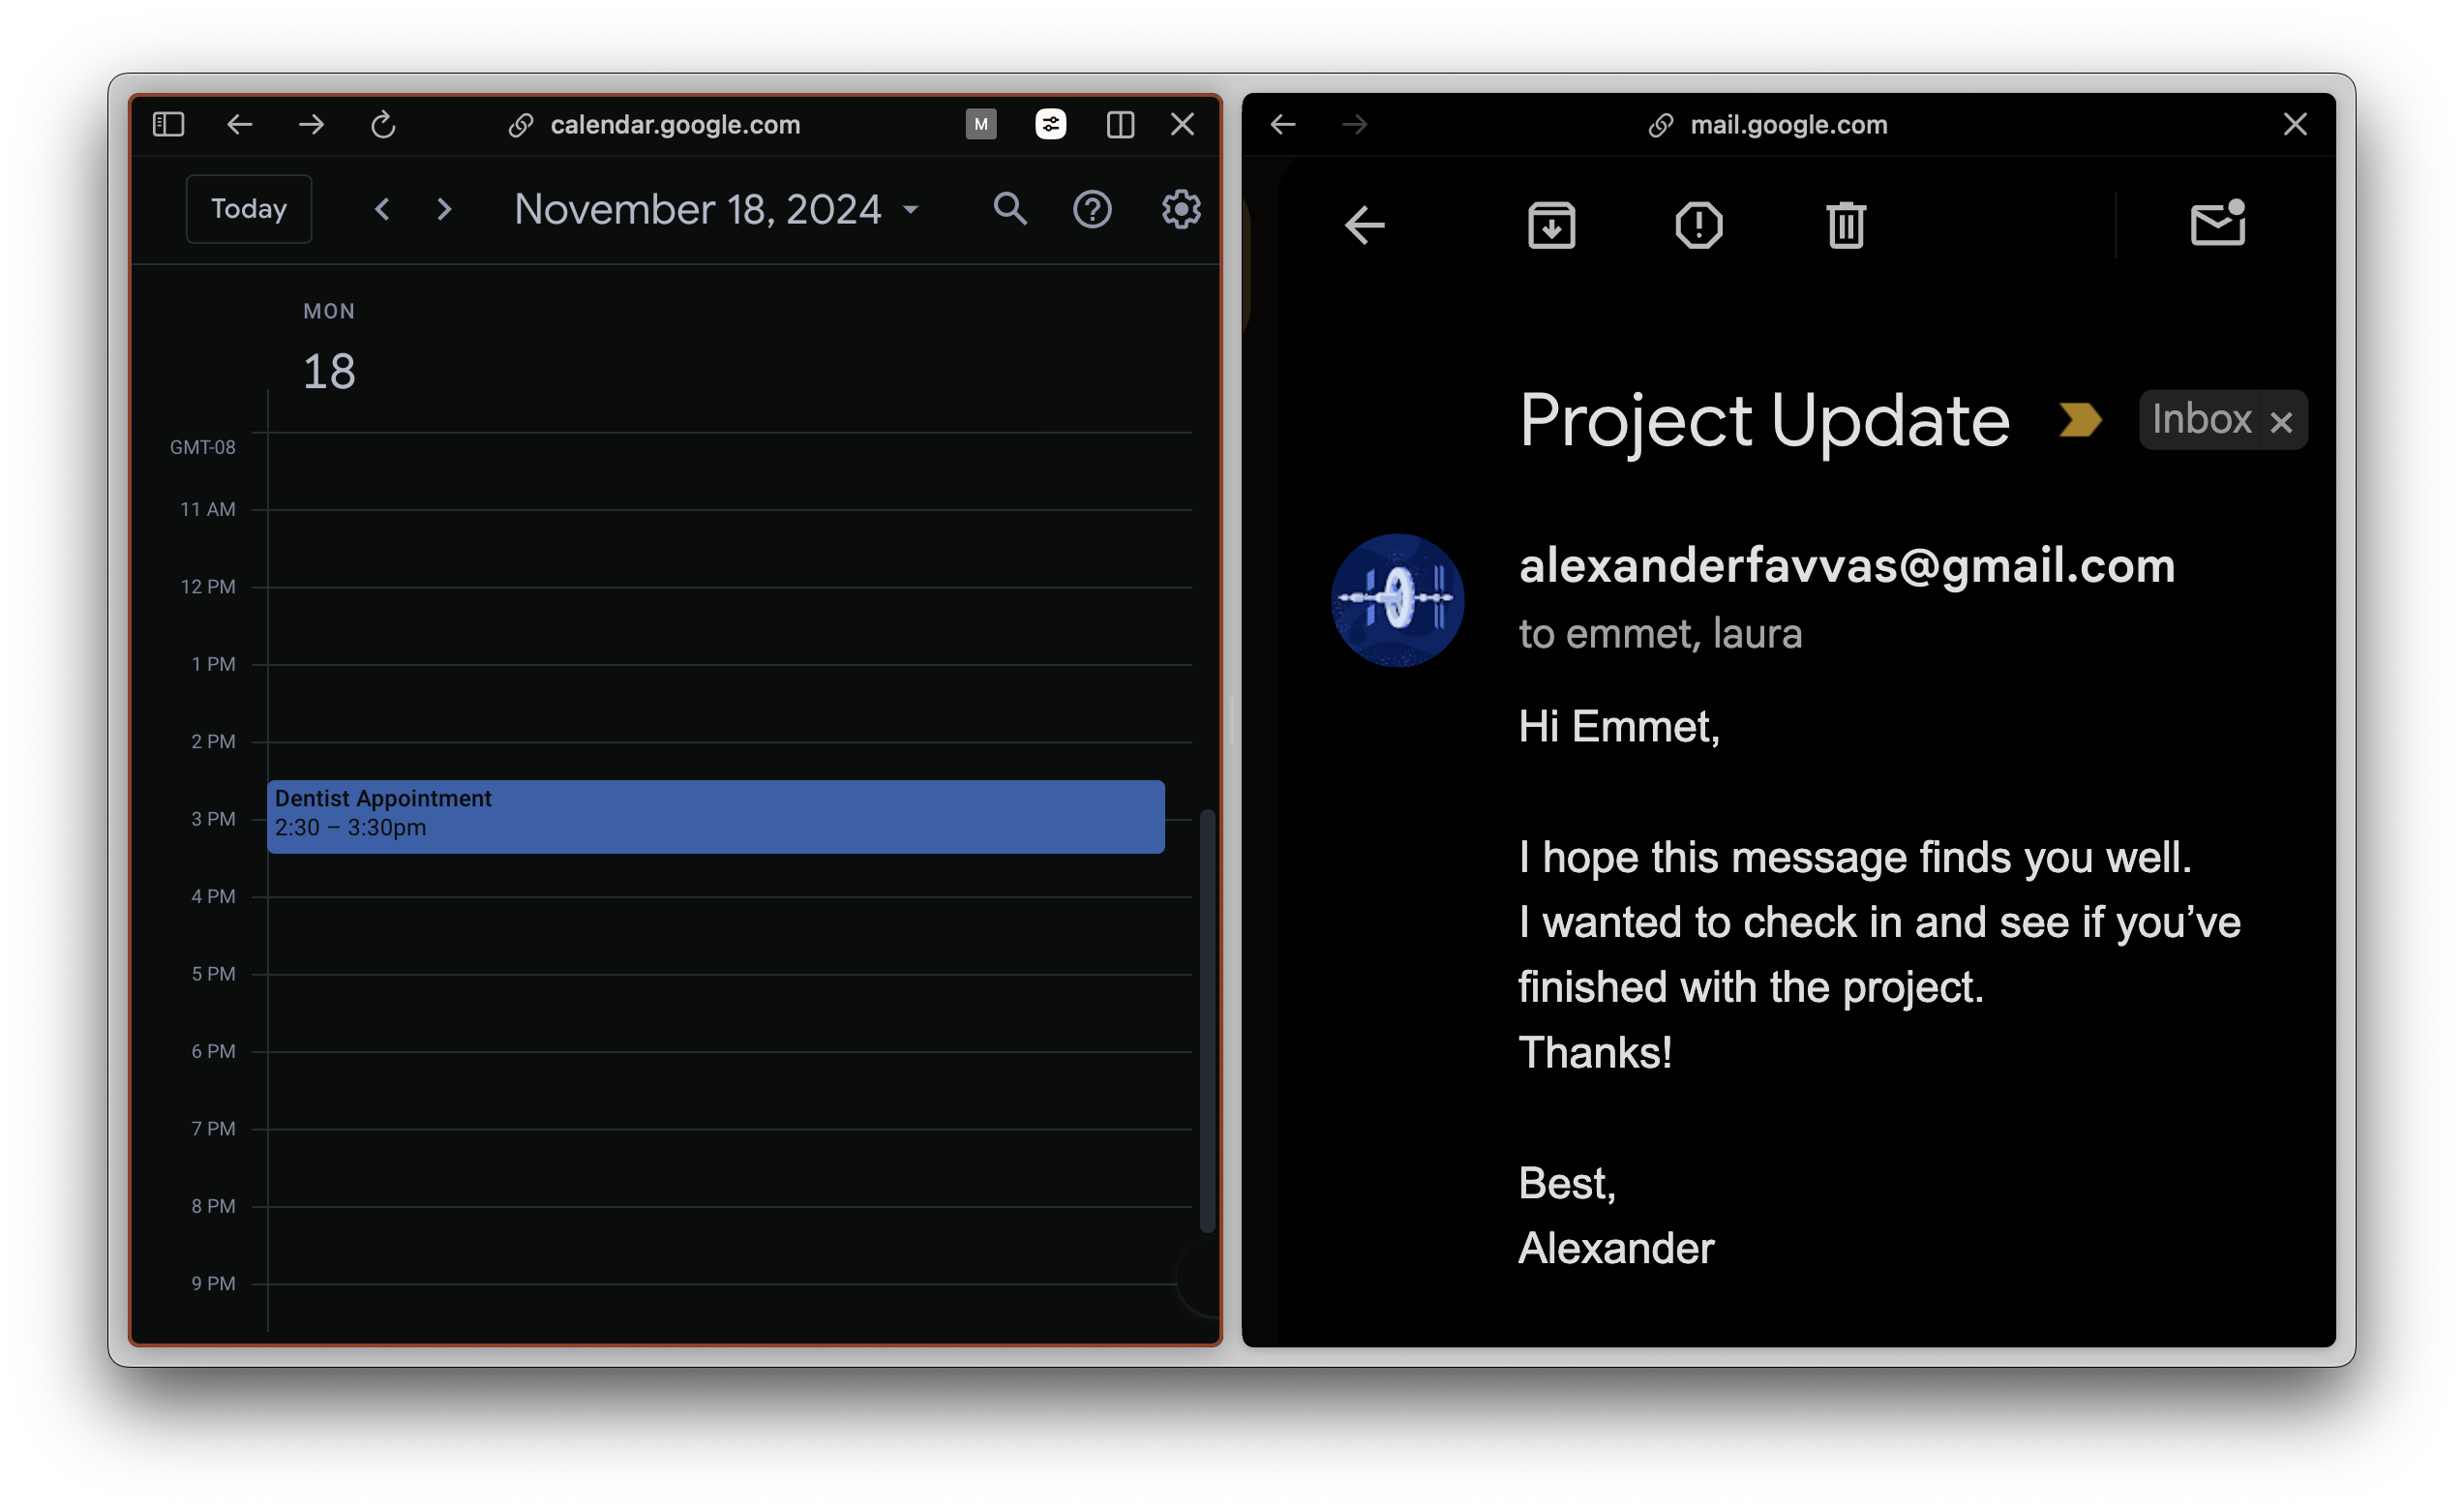Click the 5 PM time label

(x=214, y=973)
